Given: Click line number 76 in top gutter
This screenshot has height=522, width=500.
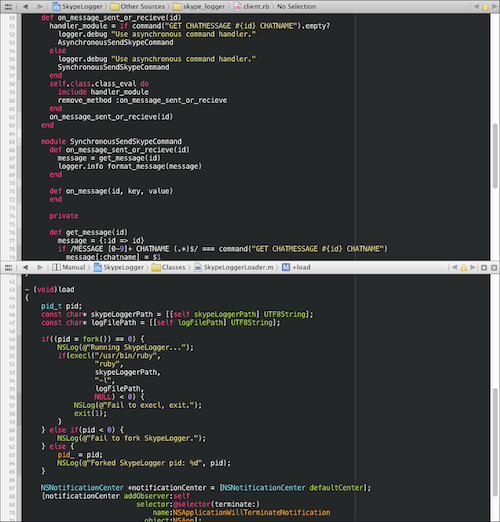Looking at the screenshot, I should (x=12, y=233).
